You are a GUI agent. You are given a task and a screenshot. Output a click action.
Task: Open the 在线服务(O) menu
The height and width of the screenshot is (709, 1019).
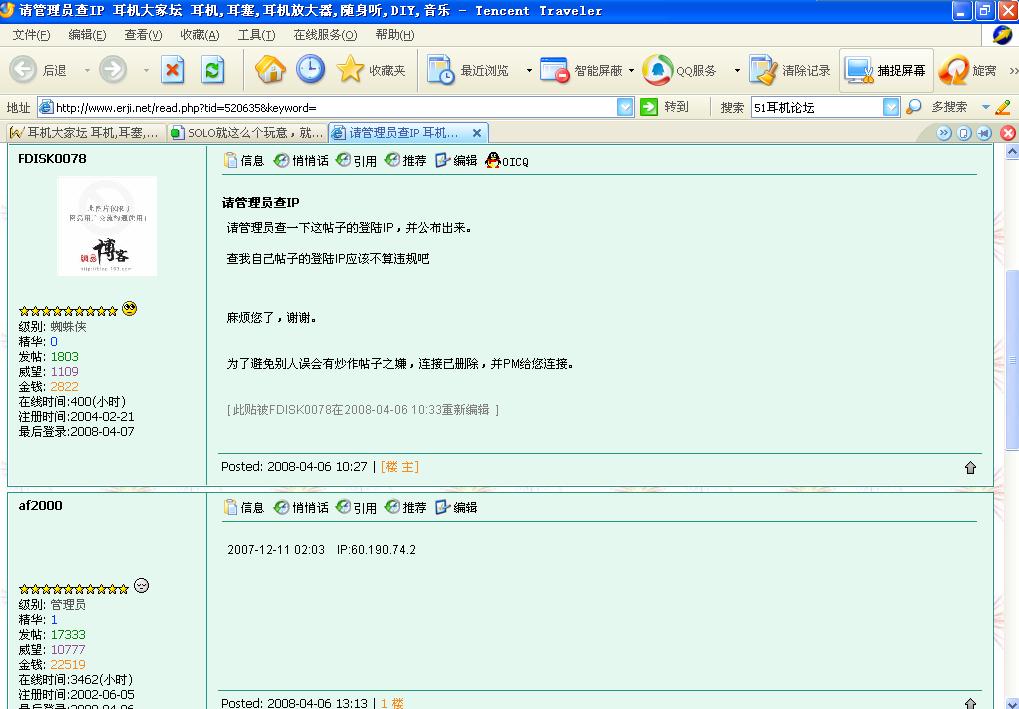tap(325, 35)
